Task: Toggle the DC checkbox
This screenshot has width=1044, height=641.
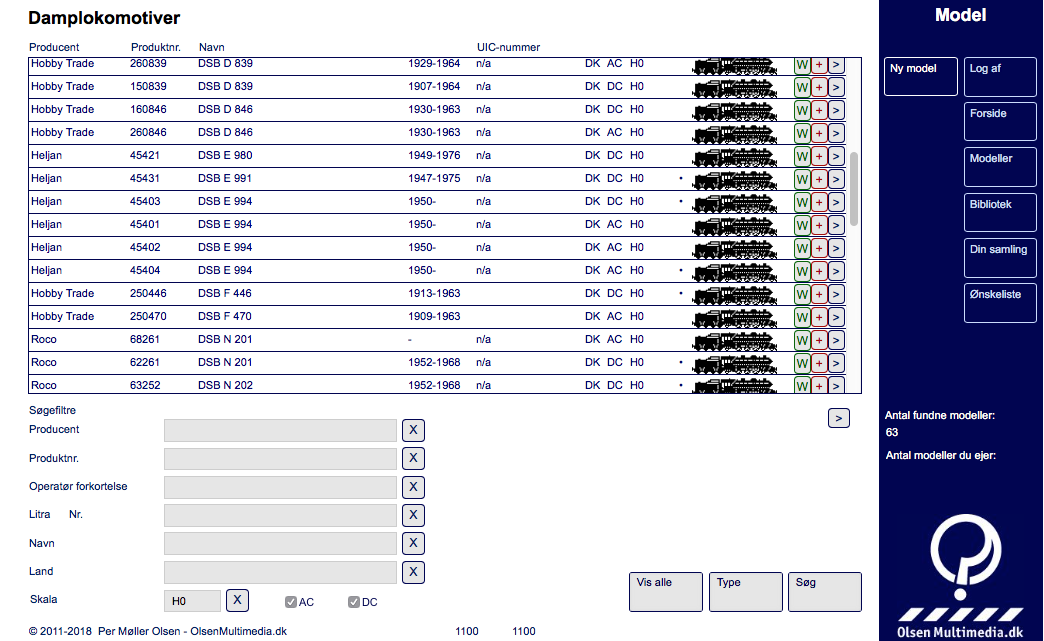Action: coord(354,602)
